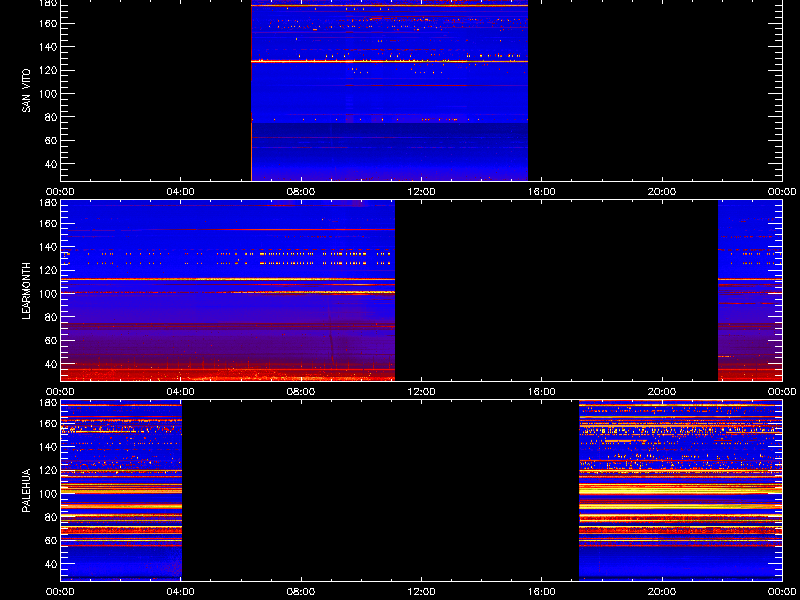Click the LEARMONTH station axis label

(26, 291)
